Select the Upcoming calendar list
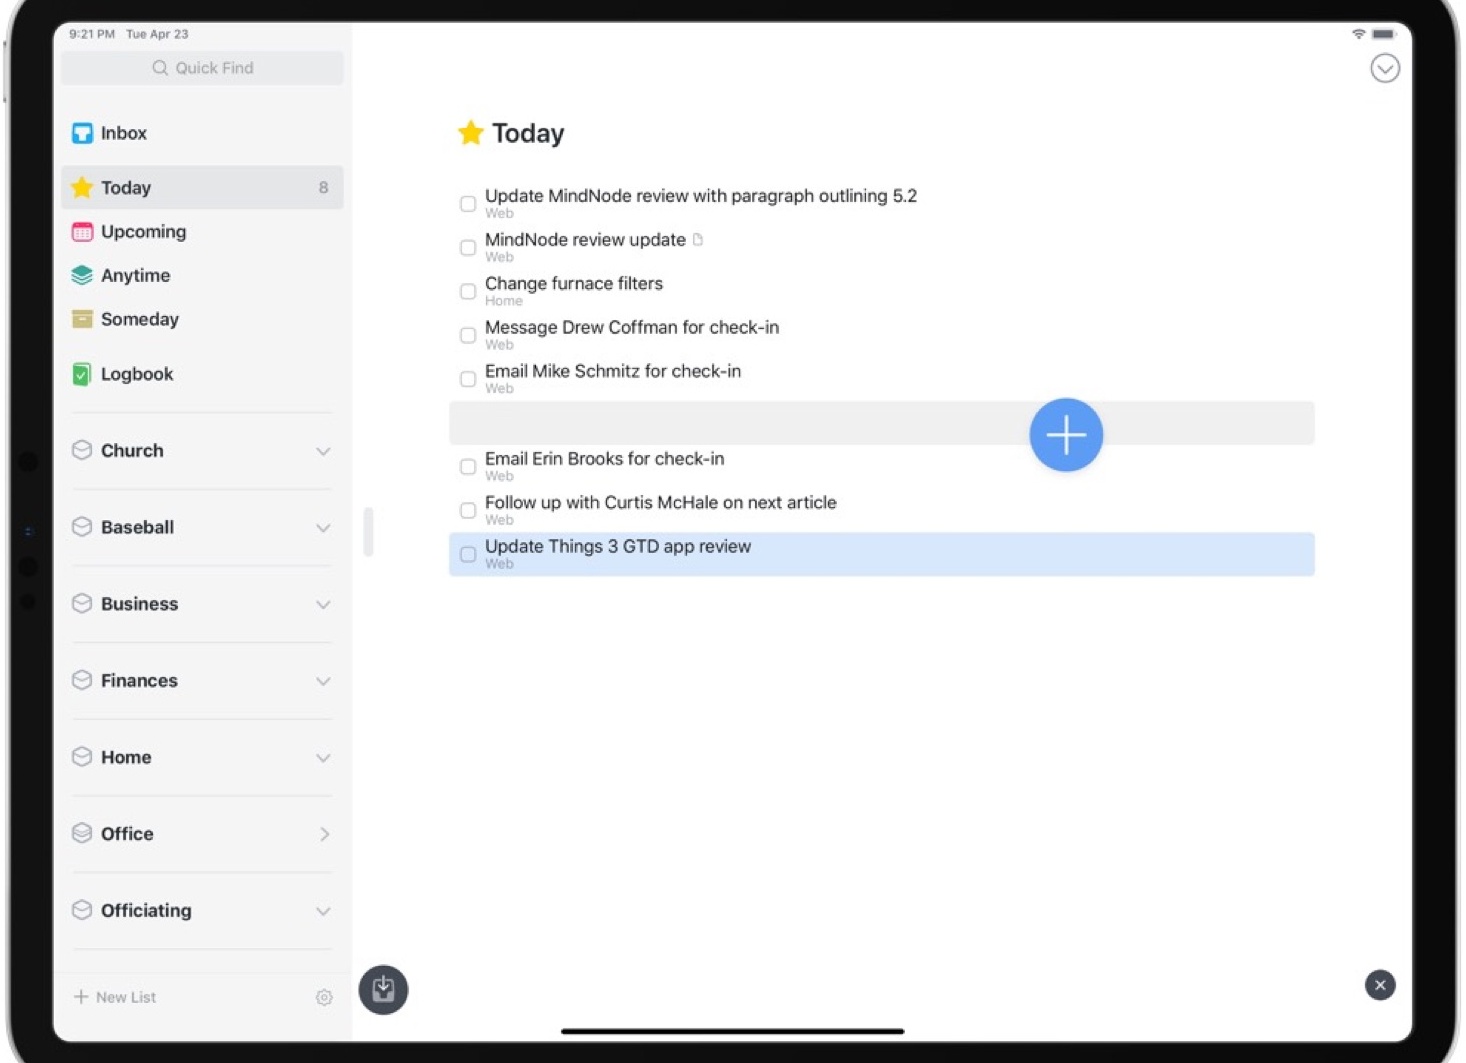The height and width of the screenshot is (1063, 1466). click(x=143, y=232)
